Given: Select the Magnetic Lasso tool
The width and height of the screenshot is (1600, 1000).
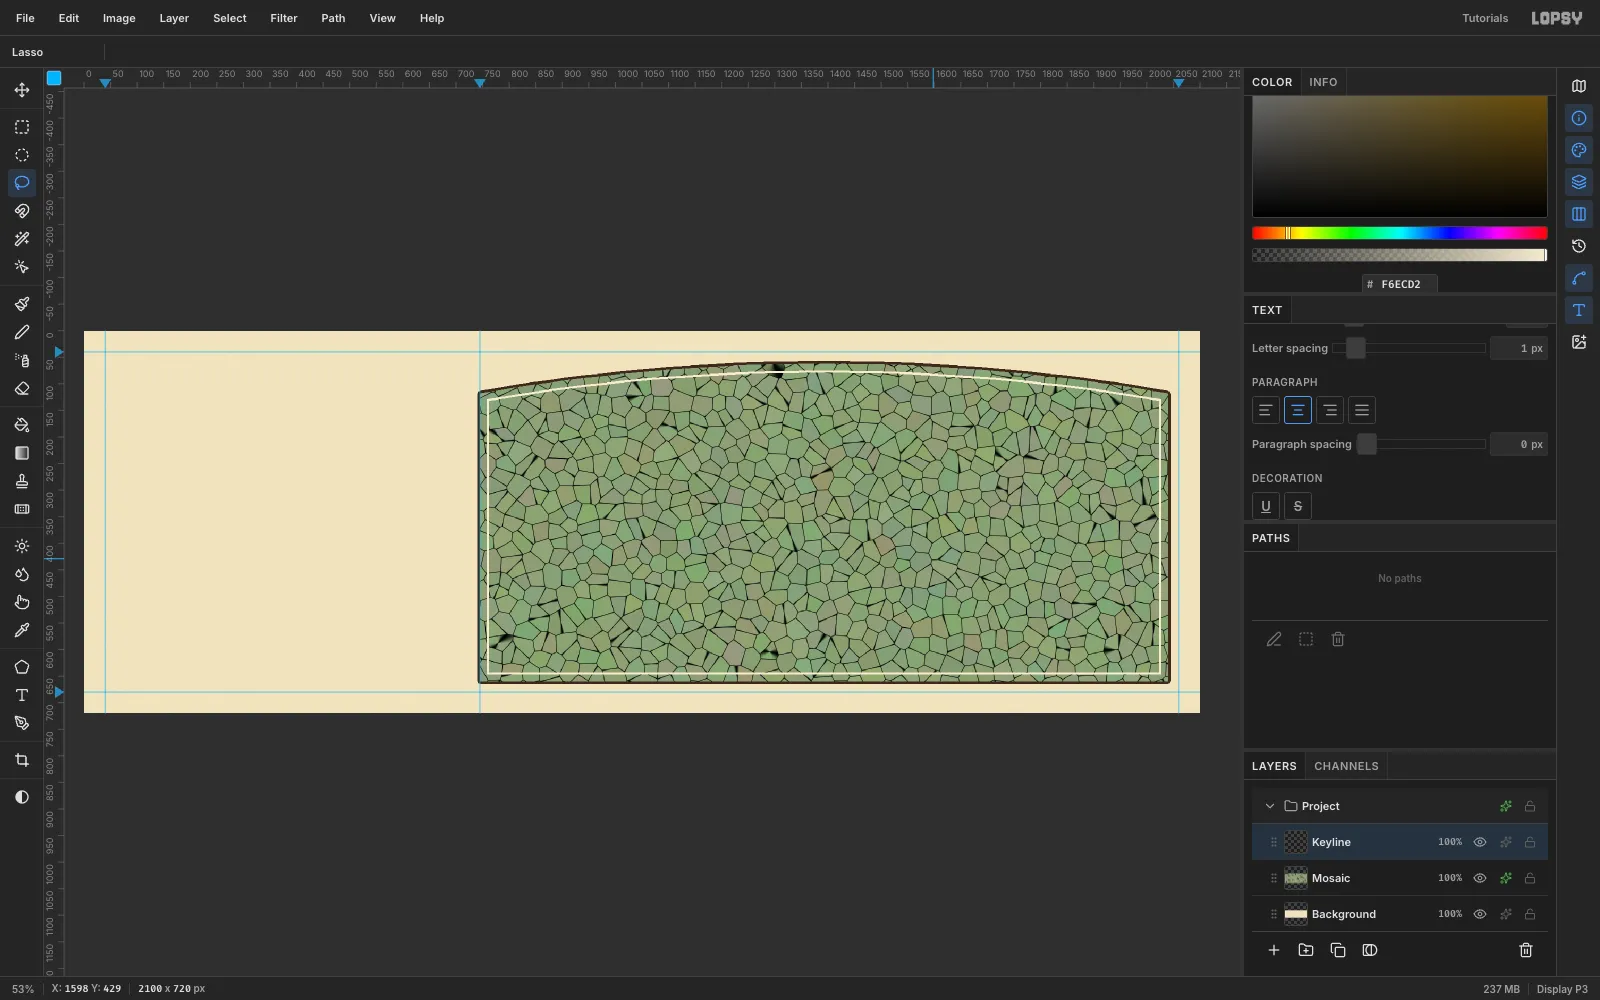Looking at the screenshot, I should tap(22, 211).
